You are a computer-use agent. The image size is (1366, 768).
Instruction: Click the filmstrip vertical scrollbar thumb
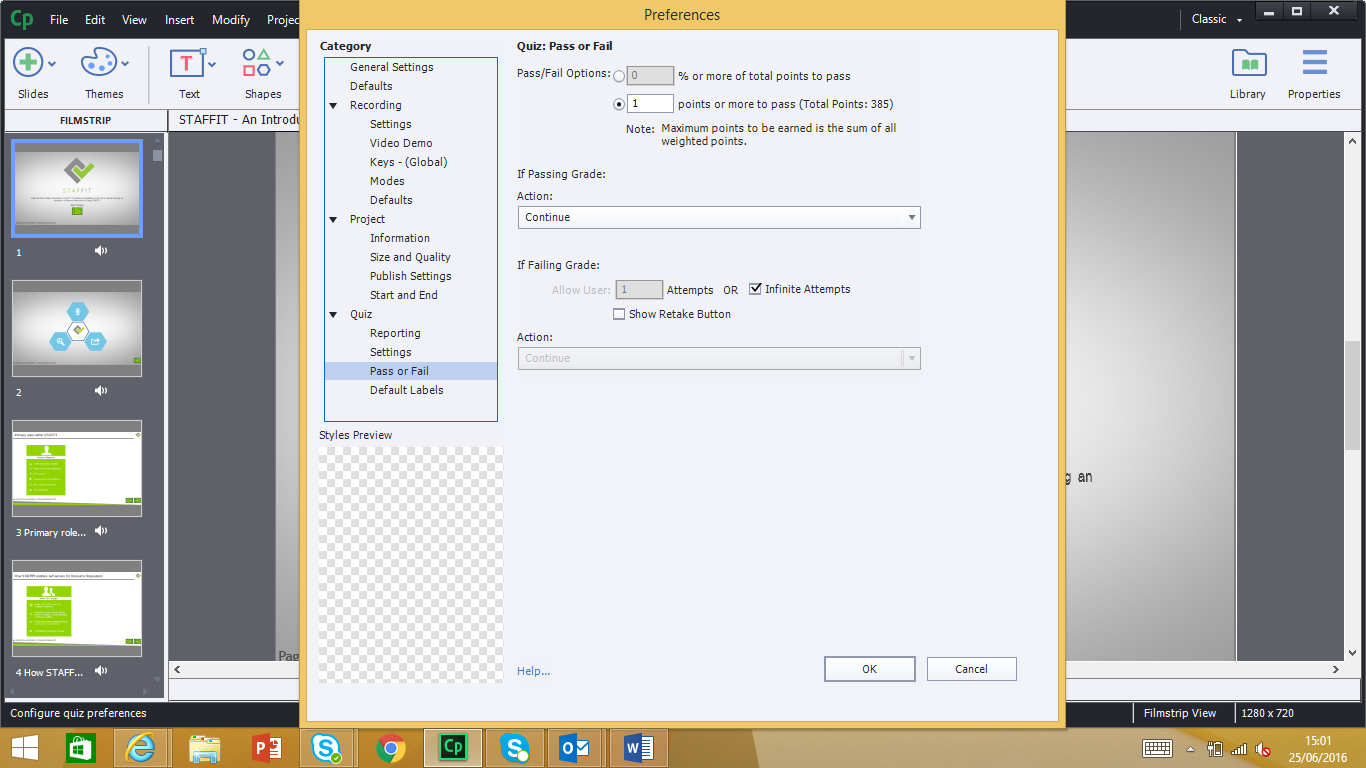157,155
